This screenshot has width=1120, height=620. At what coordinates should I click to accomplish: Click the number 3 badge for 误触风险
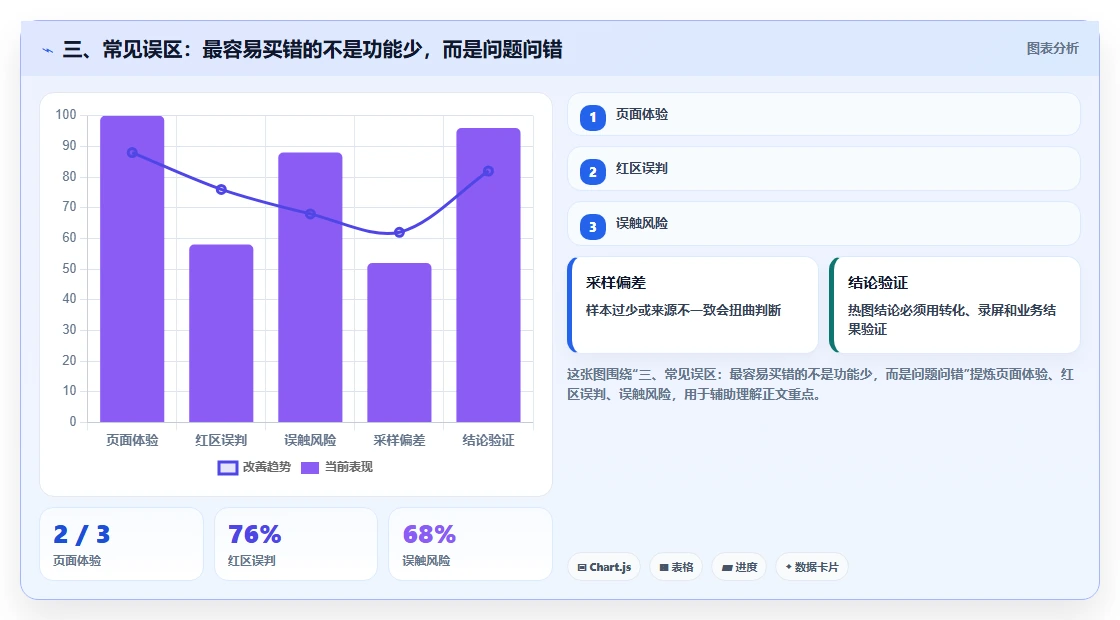592,227
